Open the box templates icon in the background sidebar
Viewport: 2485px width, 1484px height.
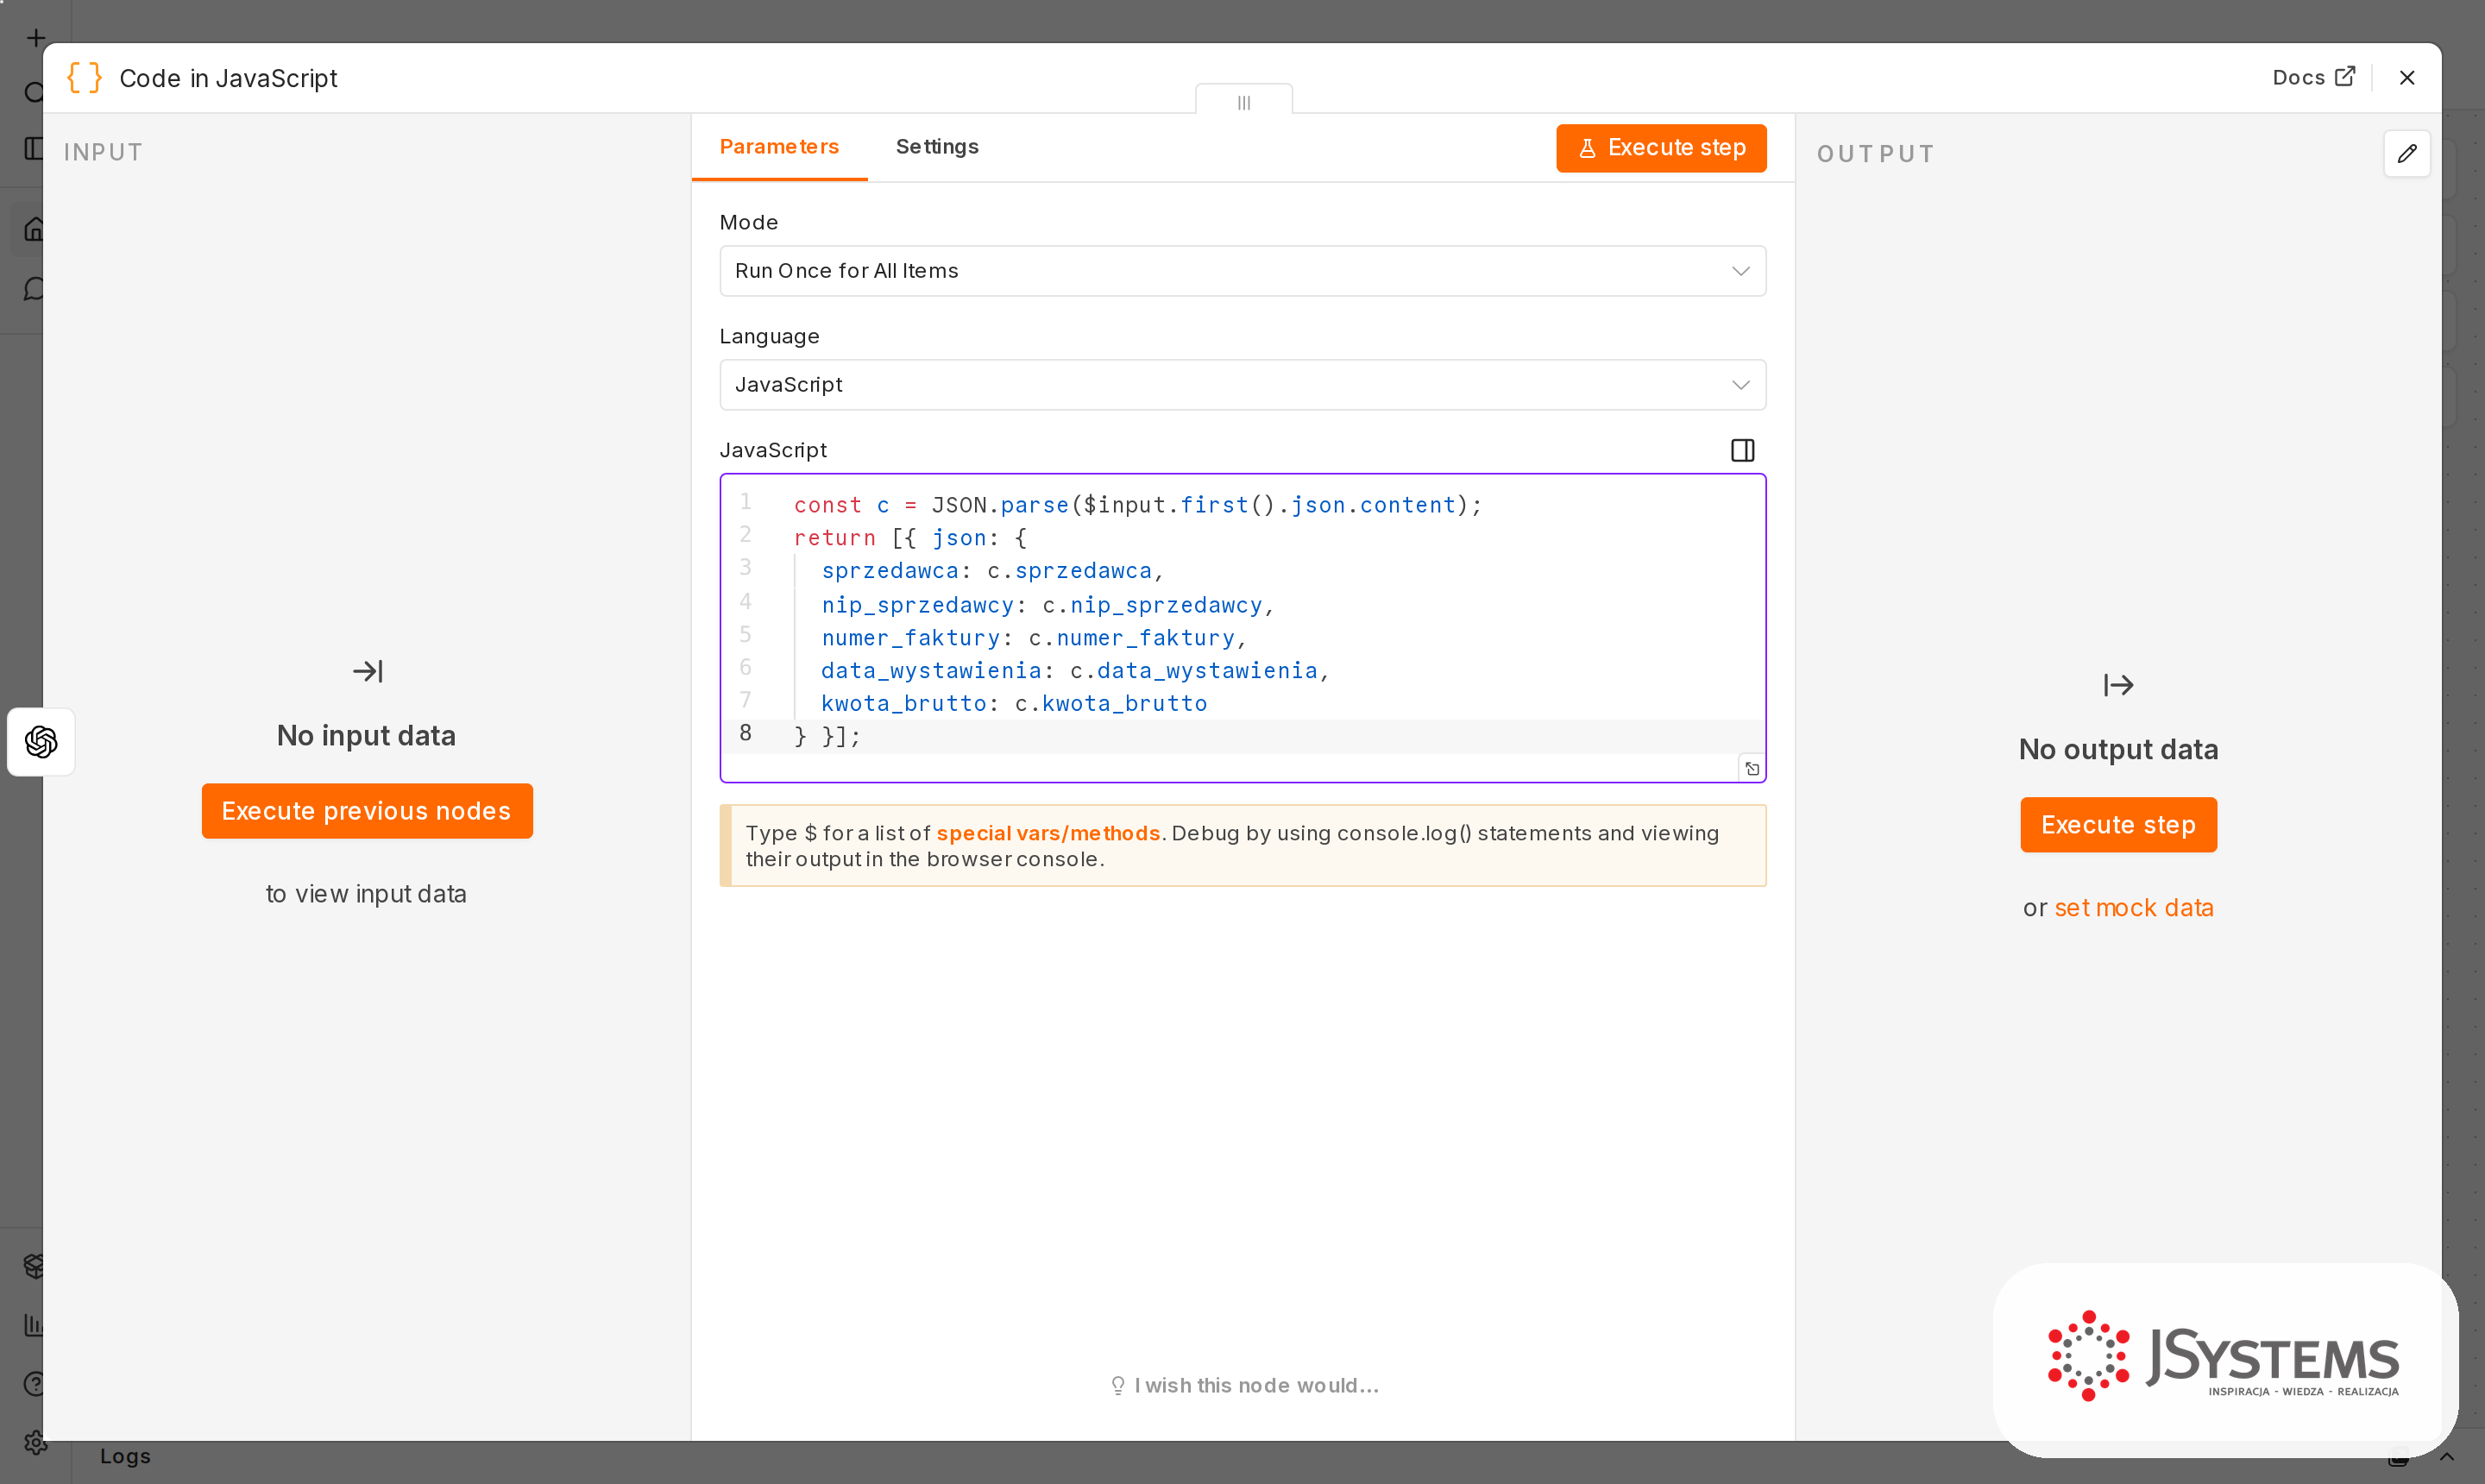(34, 1266)
